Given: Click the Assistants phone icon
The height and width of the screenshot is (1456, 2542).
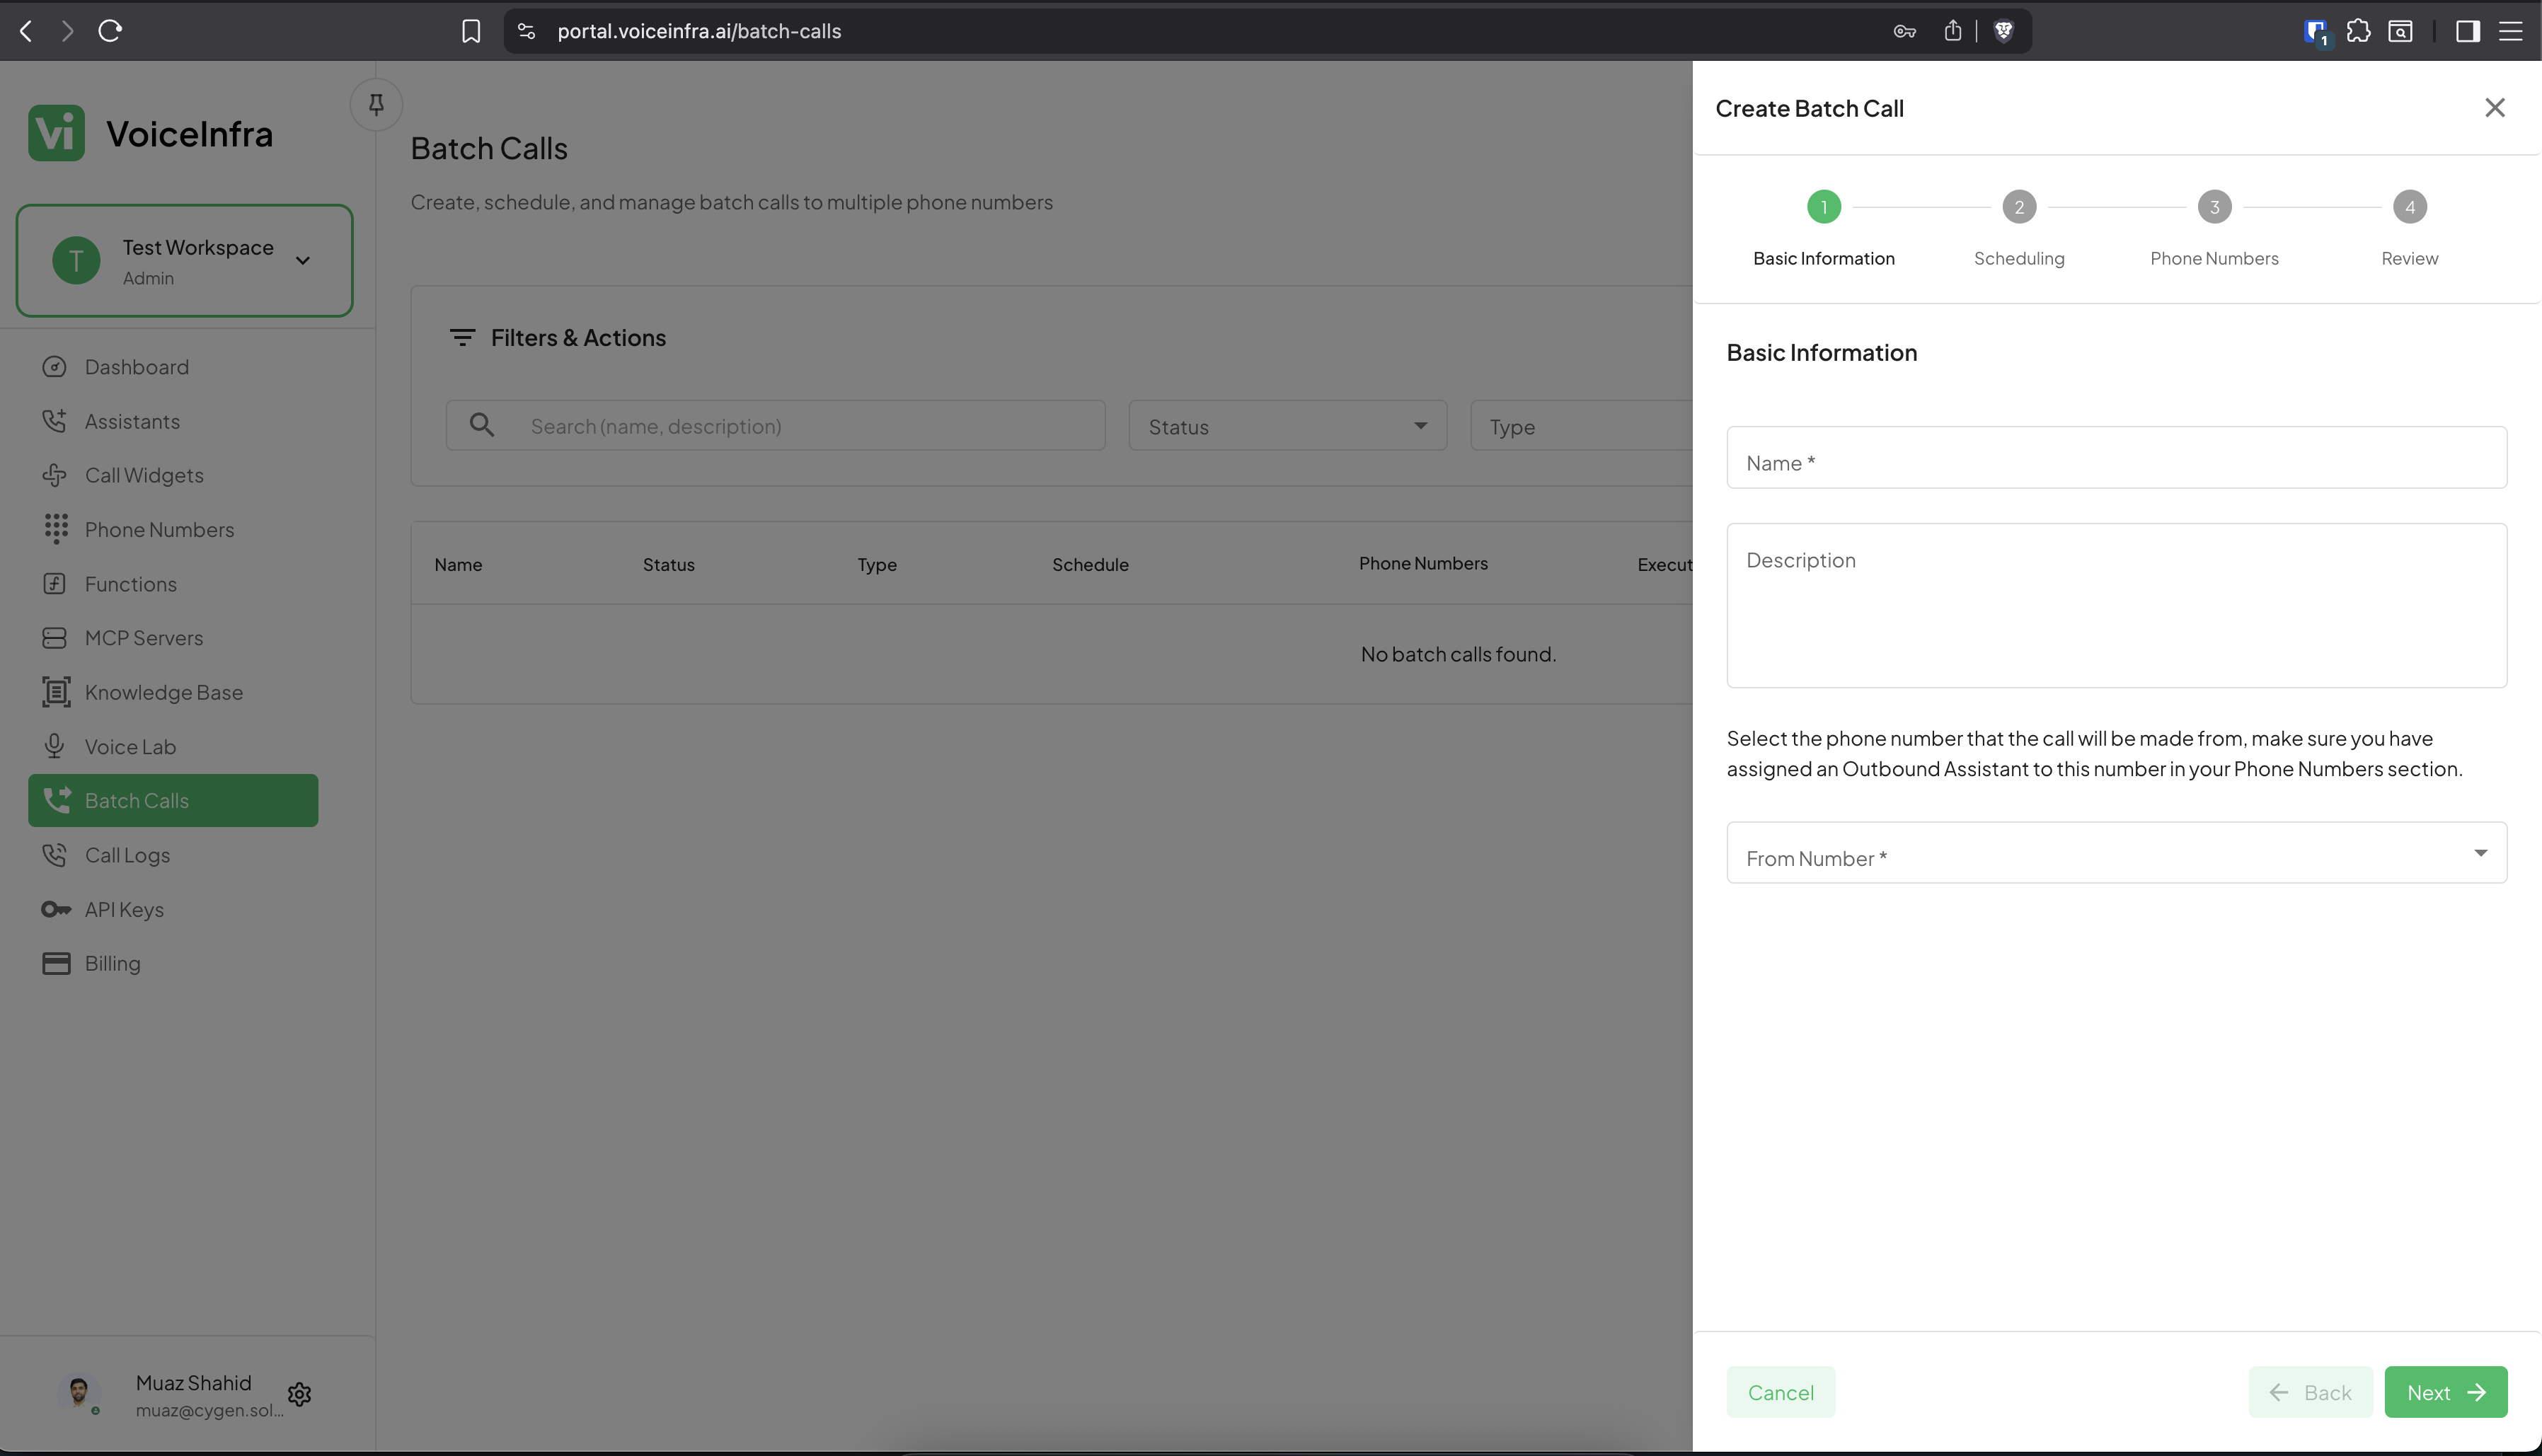Looking at the screenshot, I should point(55,421).
